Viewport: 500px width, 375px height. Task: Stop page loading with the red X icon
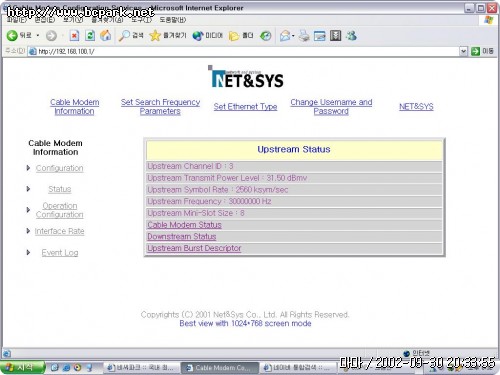tap(74, 35)
